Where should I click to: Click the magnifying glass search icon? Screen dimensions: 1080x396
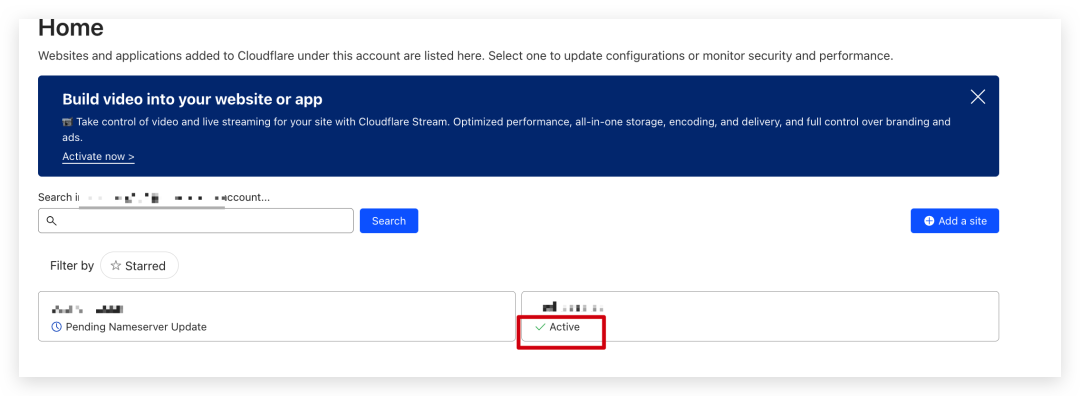pyautogui.click(x=51, y=221)
